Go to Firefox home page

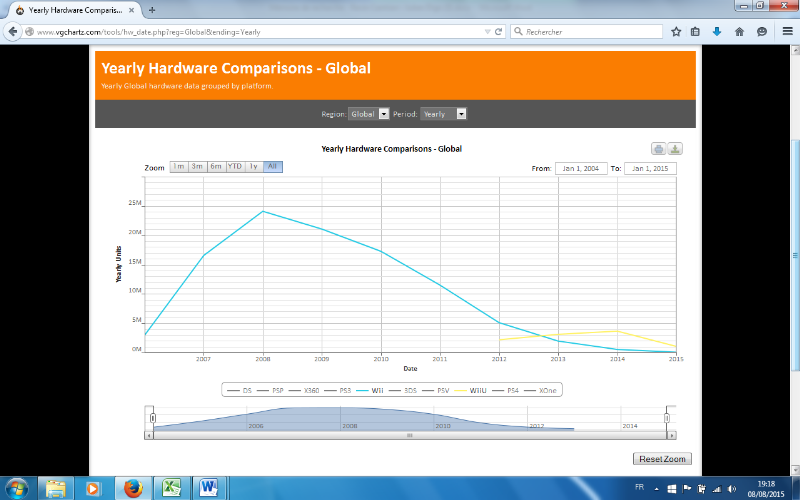click(739, 32)
